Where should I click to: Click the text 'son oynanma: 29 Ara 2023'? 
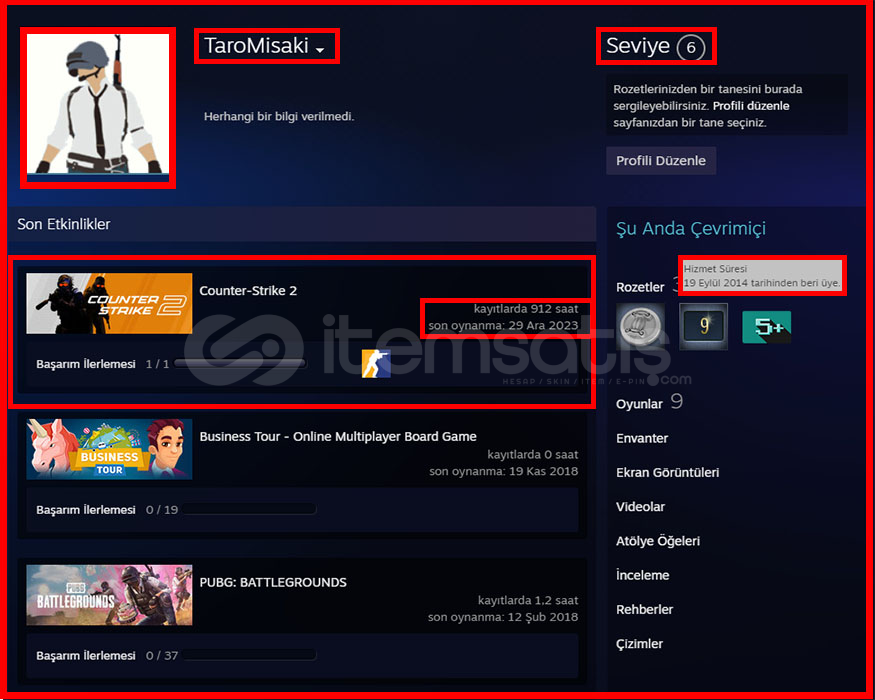coord(503,325)
